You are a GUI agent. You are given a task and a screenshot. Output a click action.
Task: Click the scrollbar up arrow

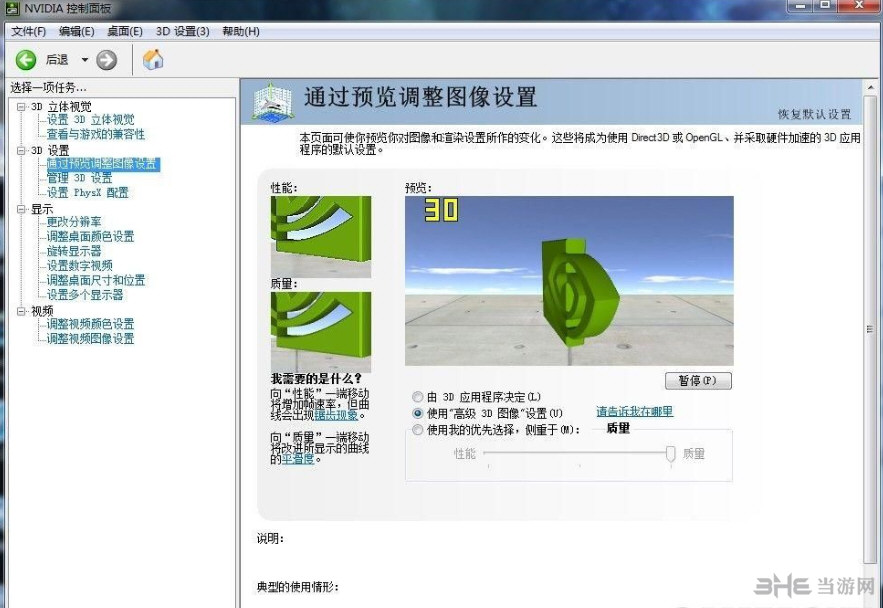coord(870,87)
